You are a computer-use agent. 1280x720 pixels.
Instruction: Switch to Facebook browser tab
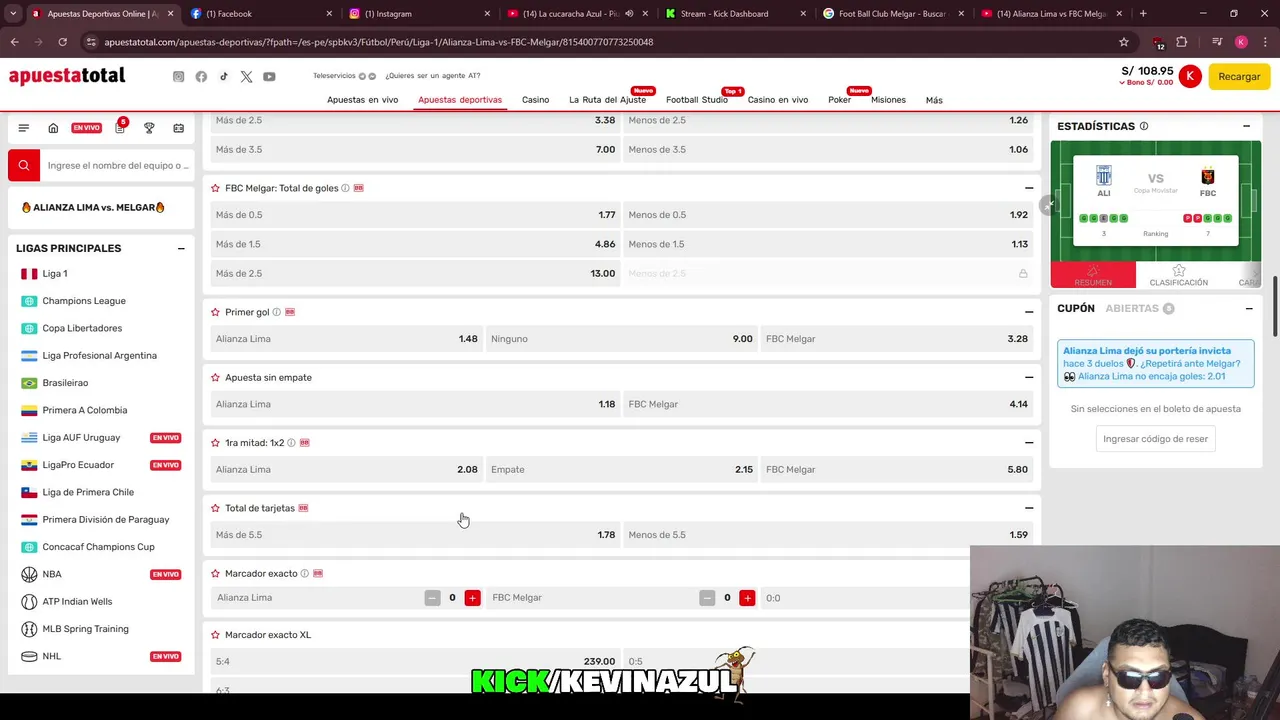[260, 14]
